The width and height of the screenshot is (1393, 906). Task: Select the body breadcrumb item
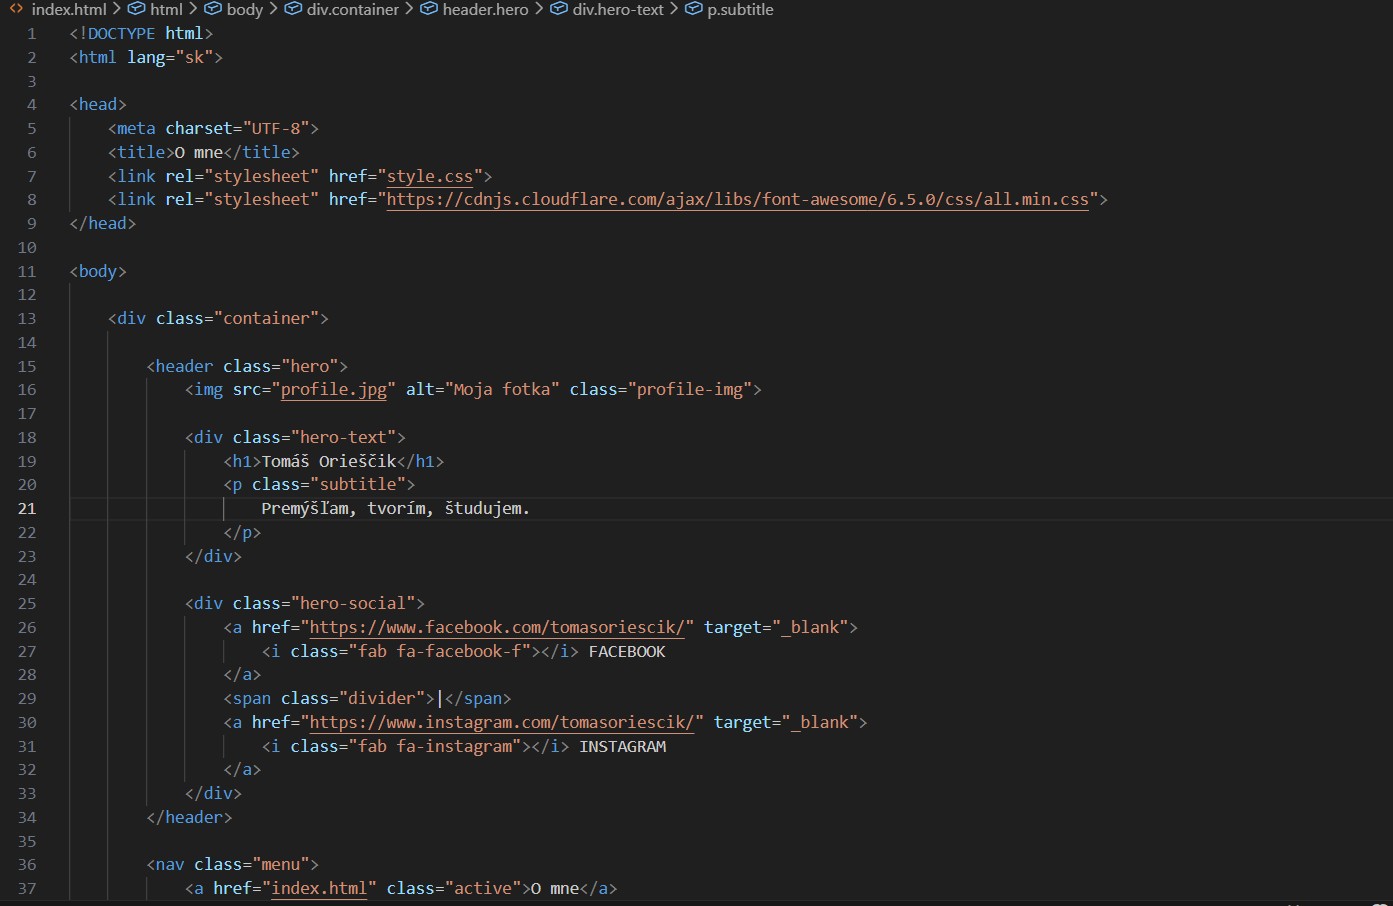[x=244, y=9]
